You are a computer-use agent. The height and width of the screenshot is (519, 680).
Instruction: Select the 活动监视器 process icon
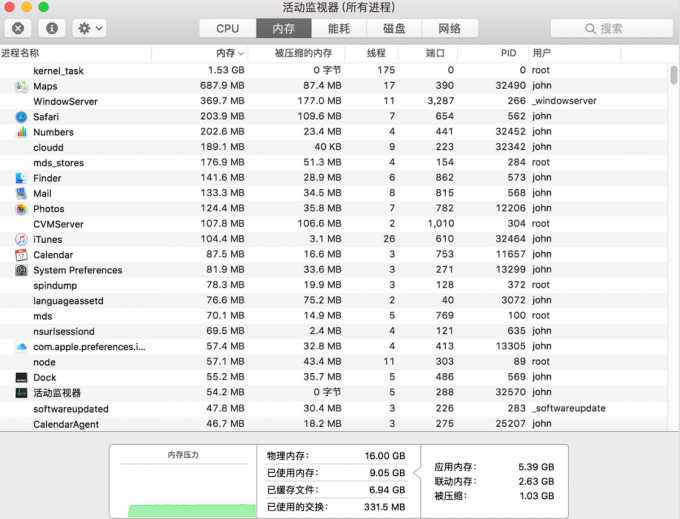tap(21, 393)
